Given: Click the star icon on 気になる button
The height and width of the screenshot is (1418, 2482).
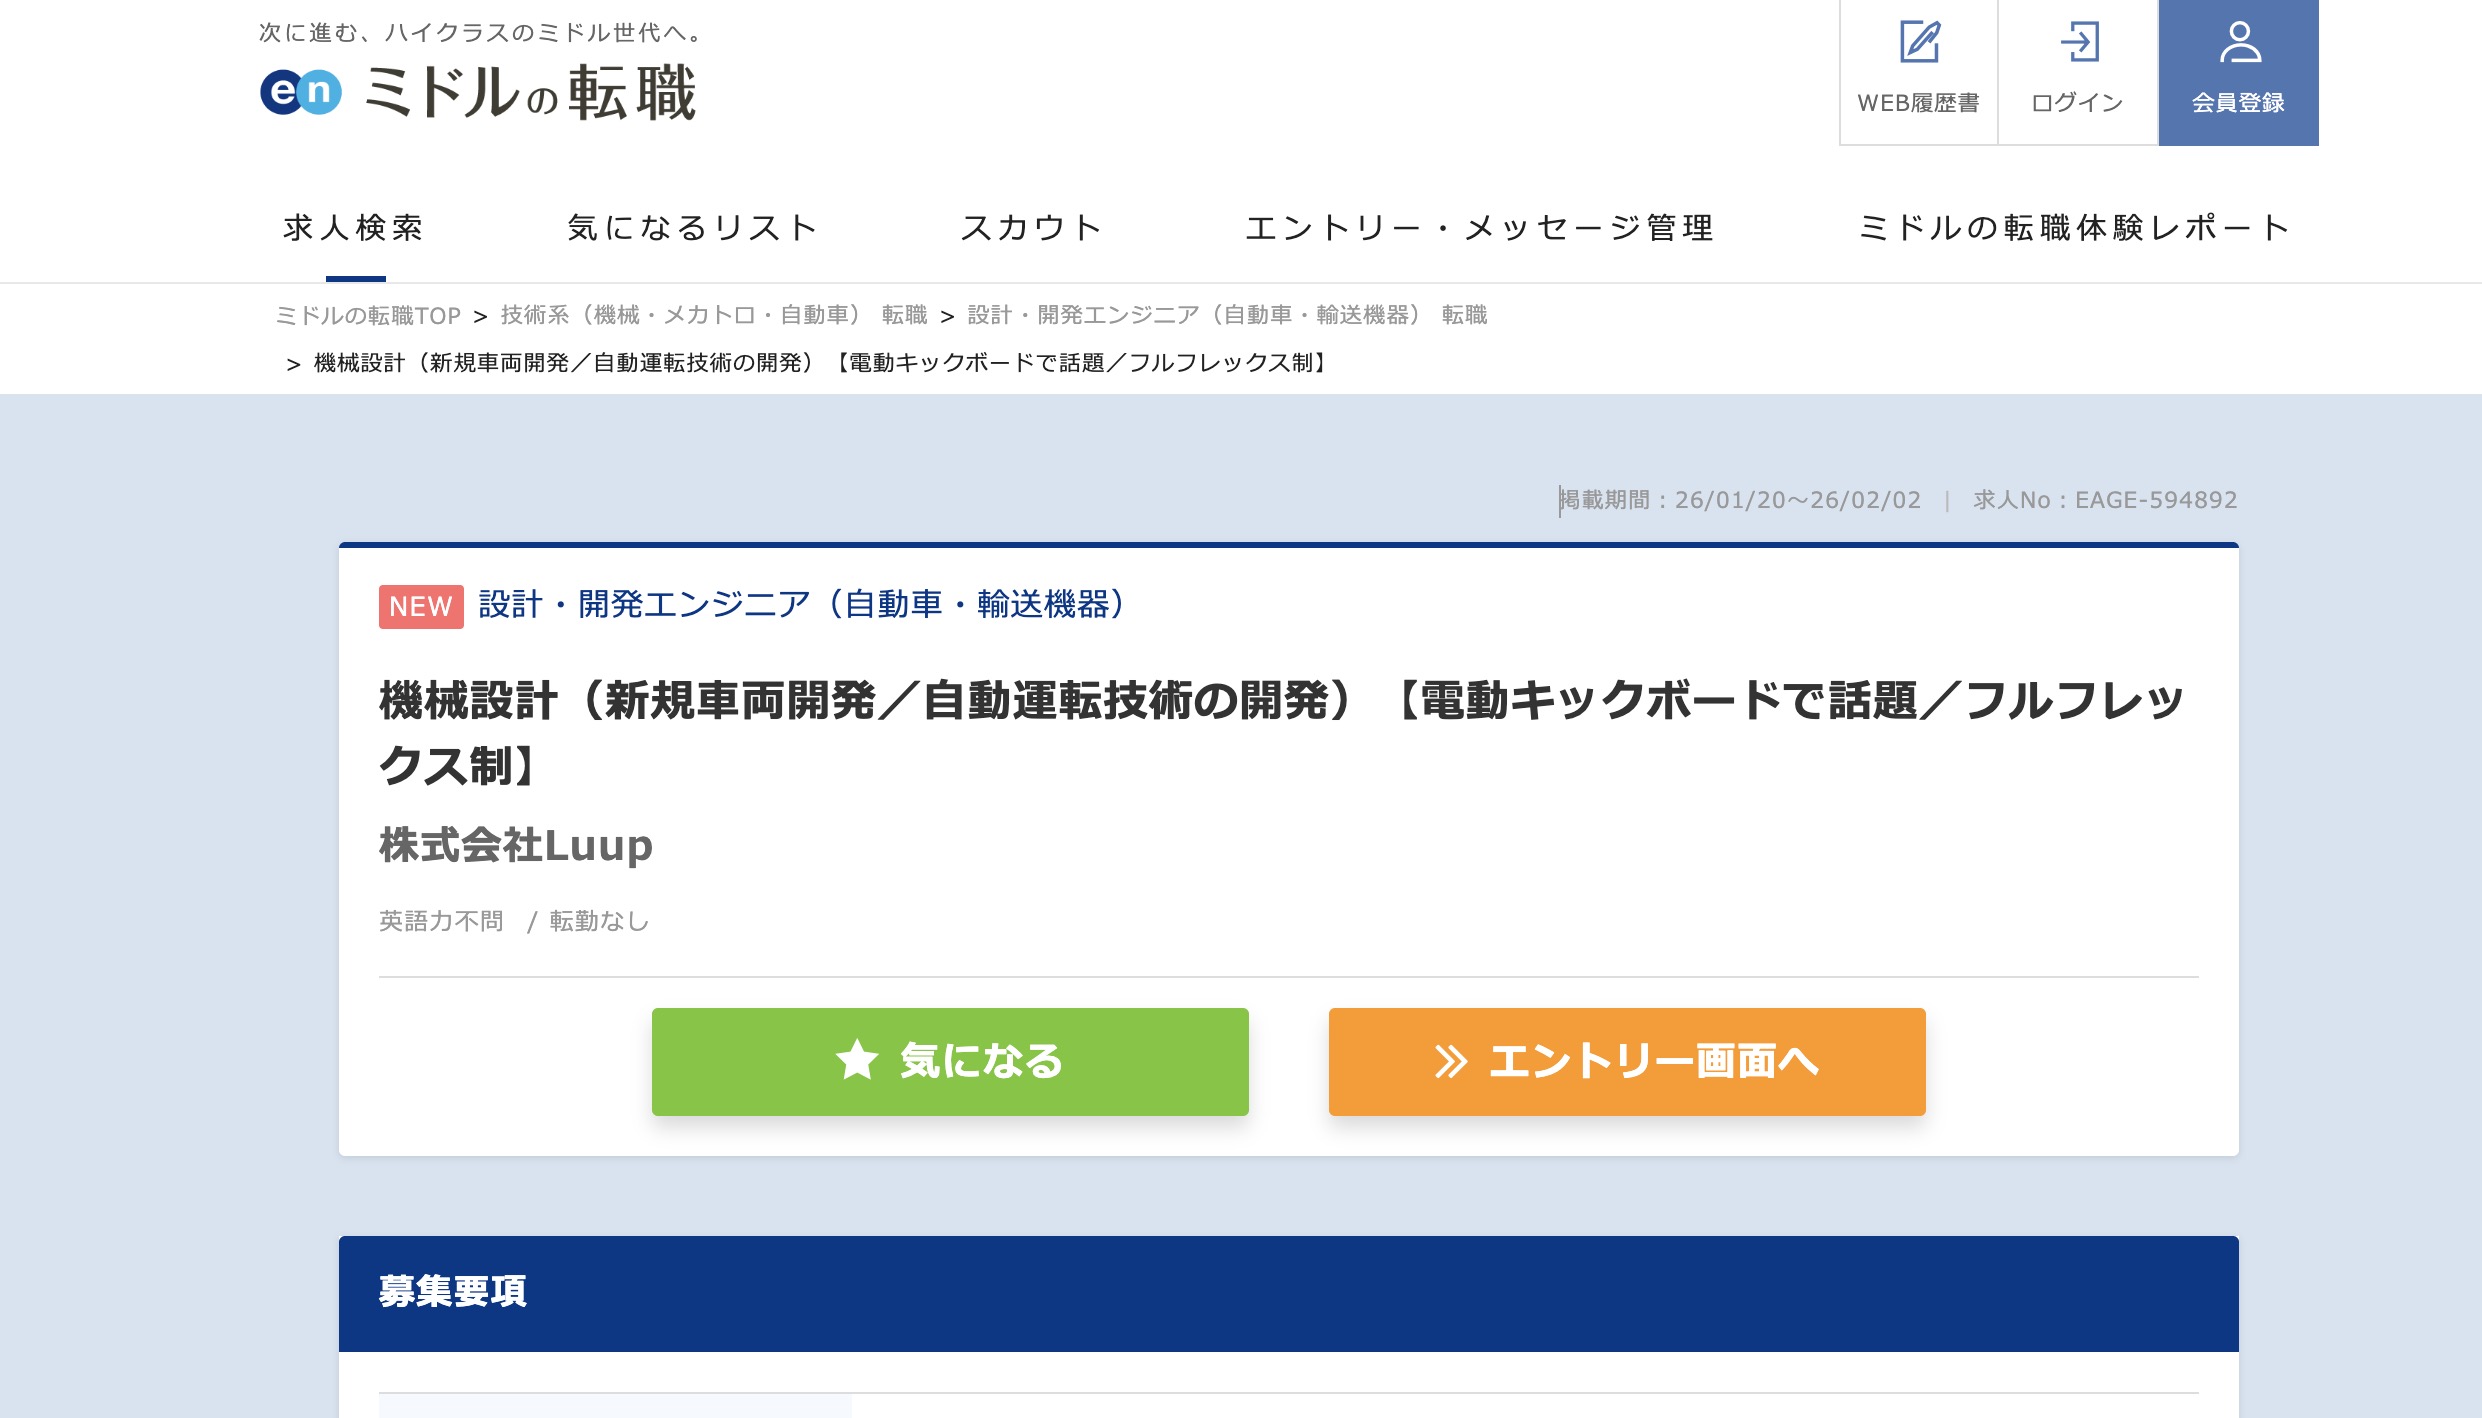Looking at the screenshot, I should click(857, 1061).
